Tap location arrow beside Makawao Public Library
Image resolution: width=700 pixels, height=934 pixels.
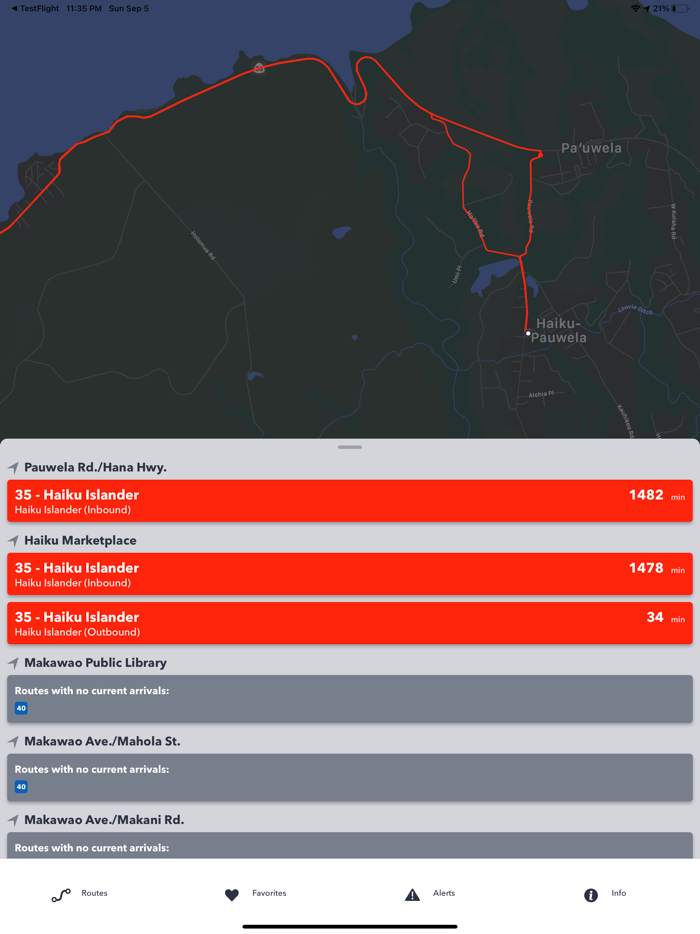pos(13,663)
